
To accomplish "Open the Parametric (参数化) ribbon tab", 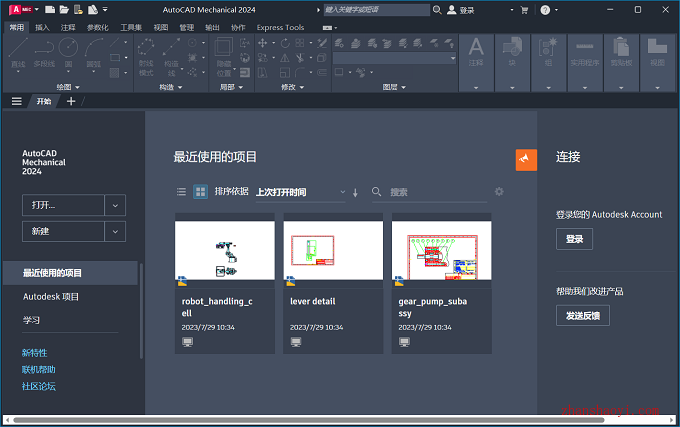I will (98, 27).
